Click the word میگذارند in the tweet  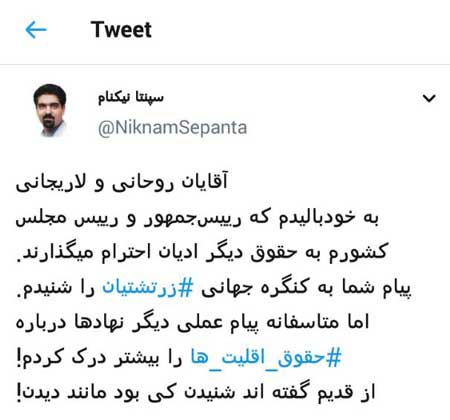(55, 253)
